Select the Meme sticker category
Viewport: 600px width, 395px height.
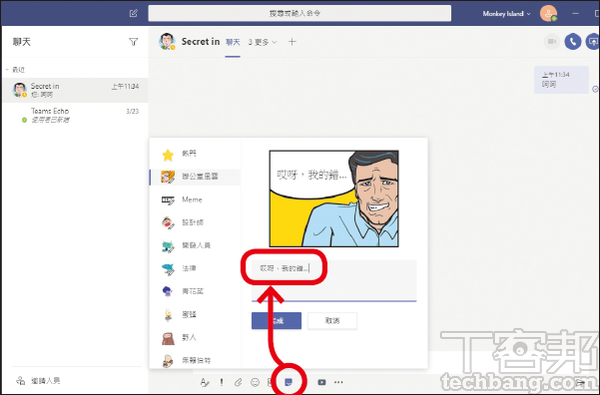click(x=195, y=200)
